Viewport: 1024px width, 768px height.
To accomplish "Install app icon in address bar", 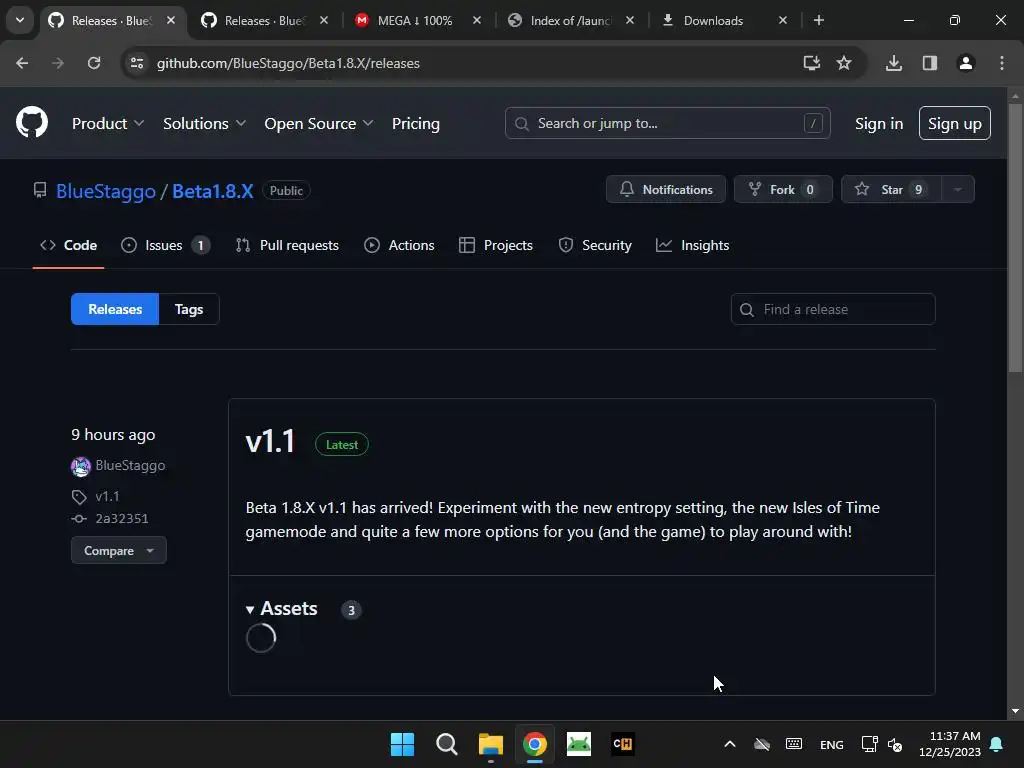I will tap(812, 63).
